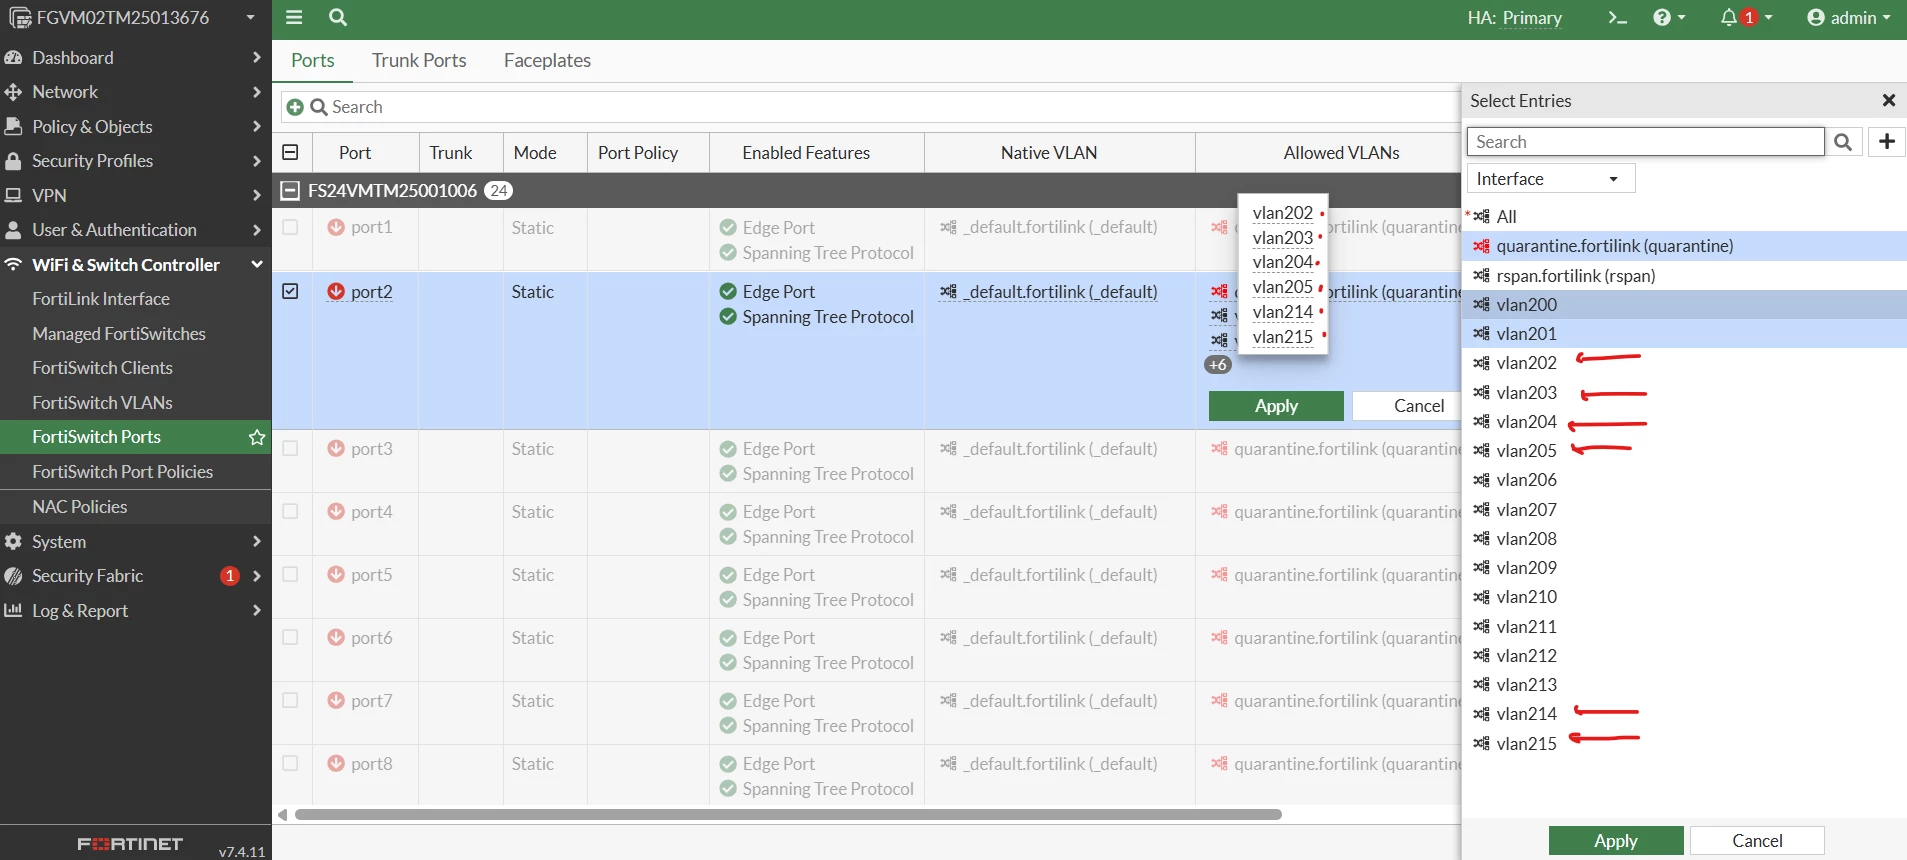Uncheck the port2 row checkbox

point(290,291)
